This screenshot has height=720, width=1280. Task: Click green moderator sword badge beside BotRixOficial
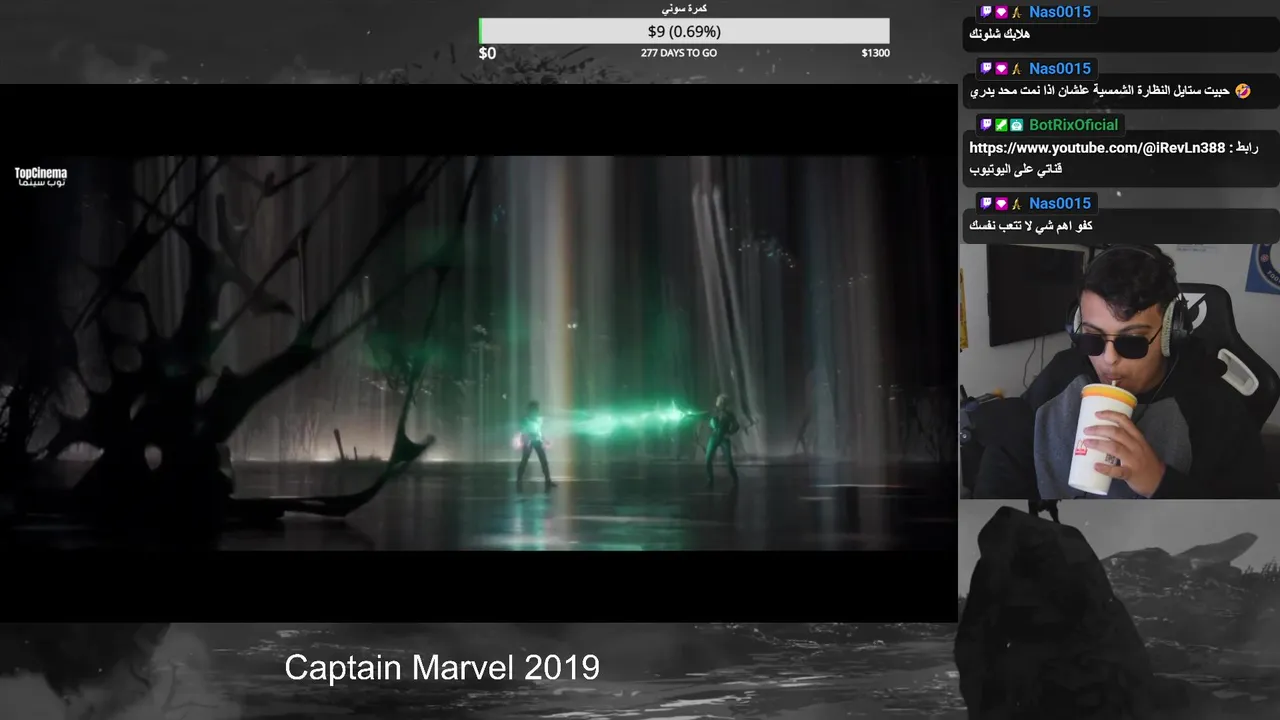(x=1001, y=125)
